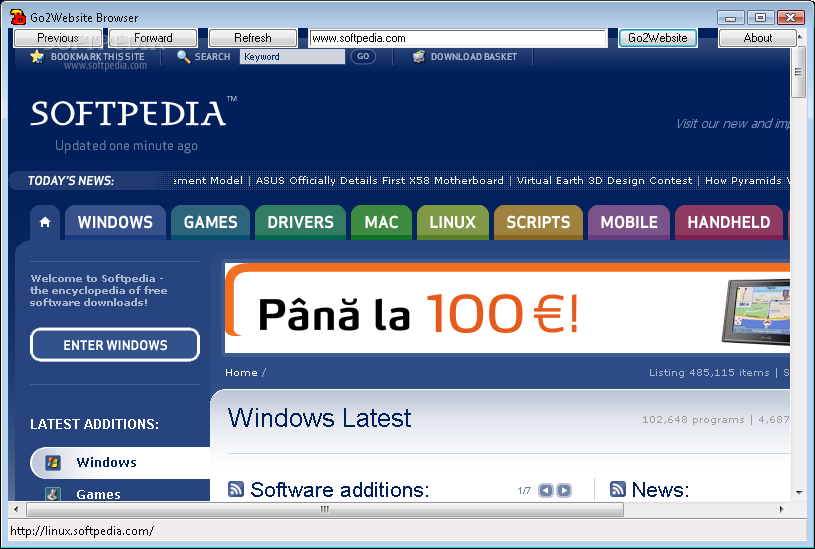815x549 pixels.
Task: Open the DRIVERS category tab
Action: (300, 223)
